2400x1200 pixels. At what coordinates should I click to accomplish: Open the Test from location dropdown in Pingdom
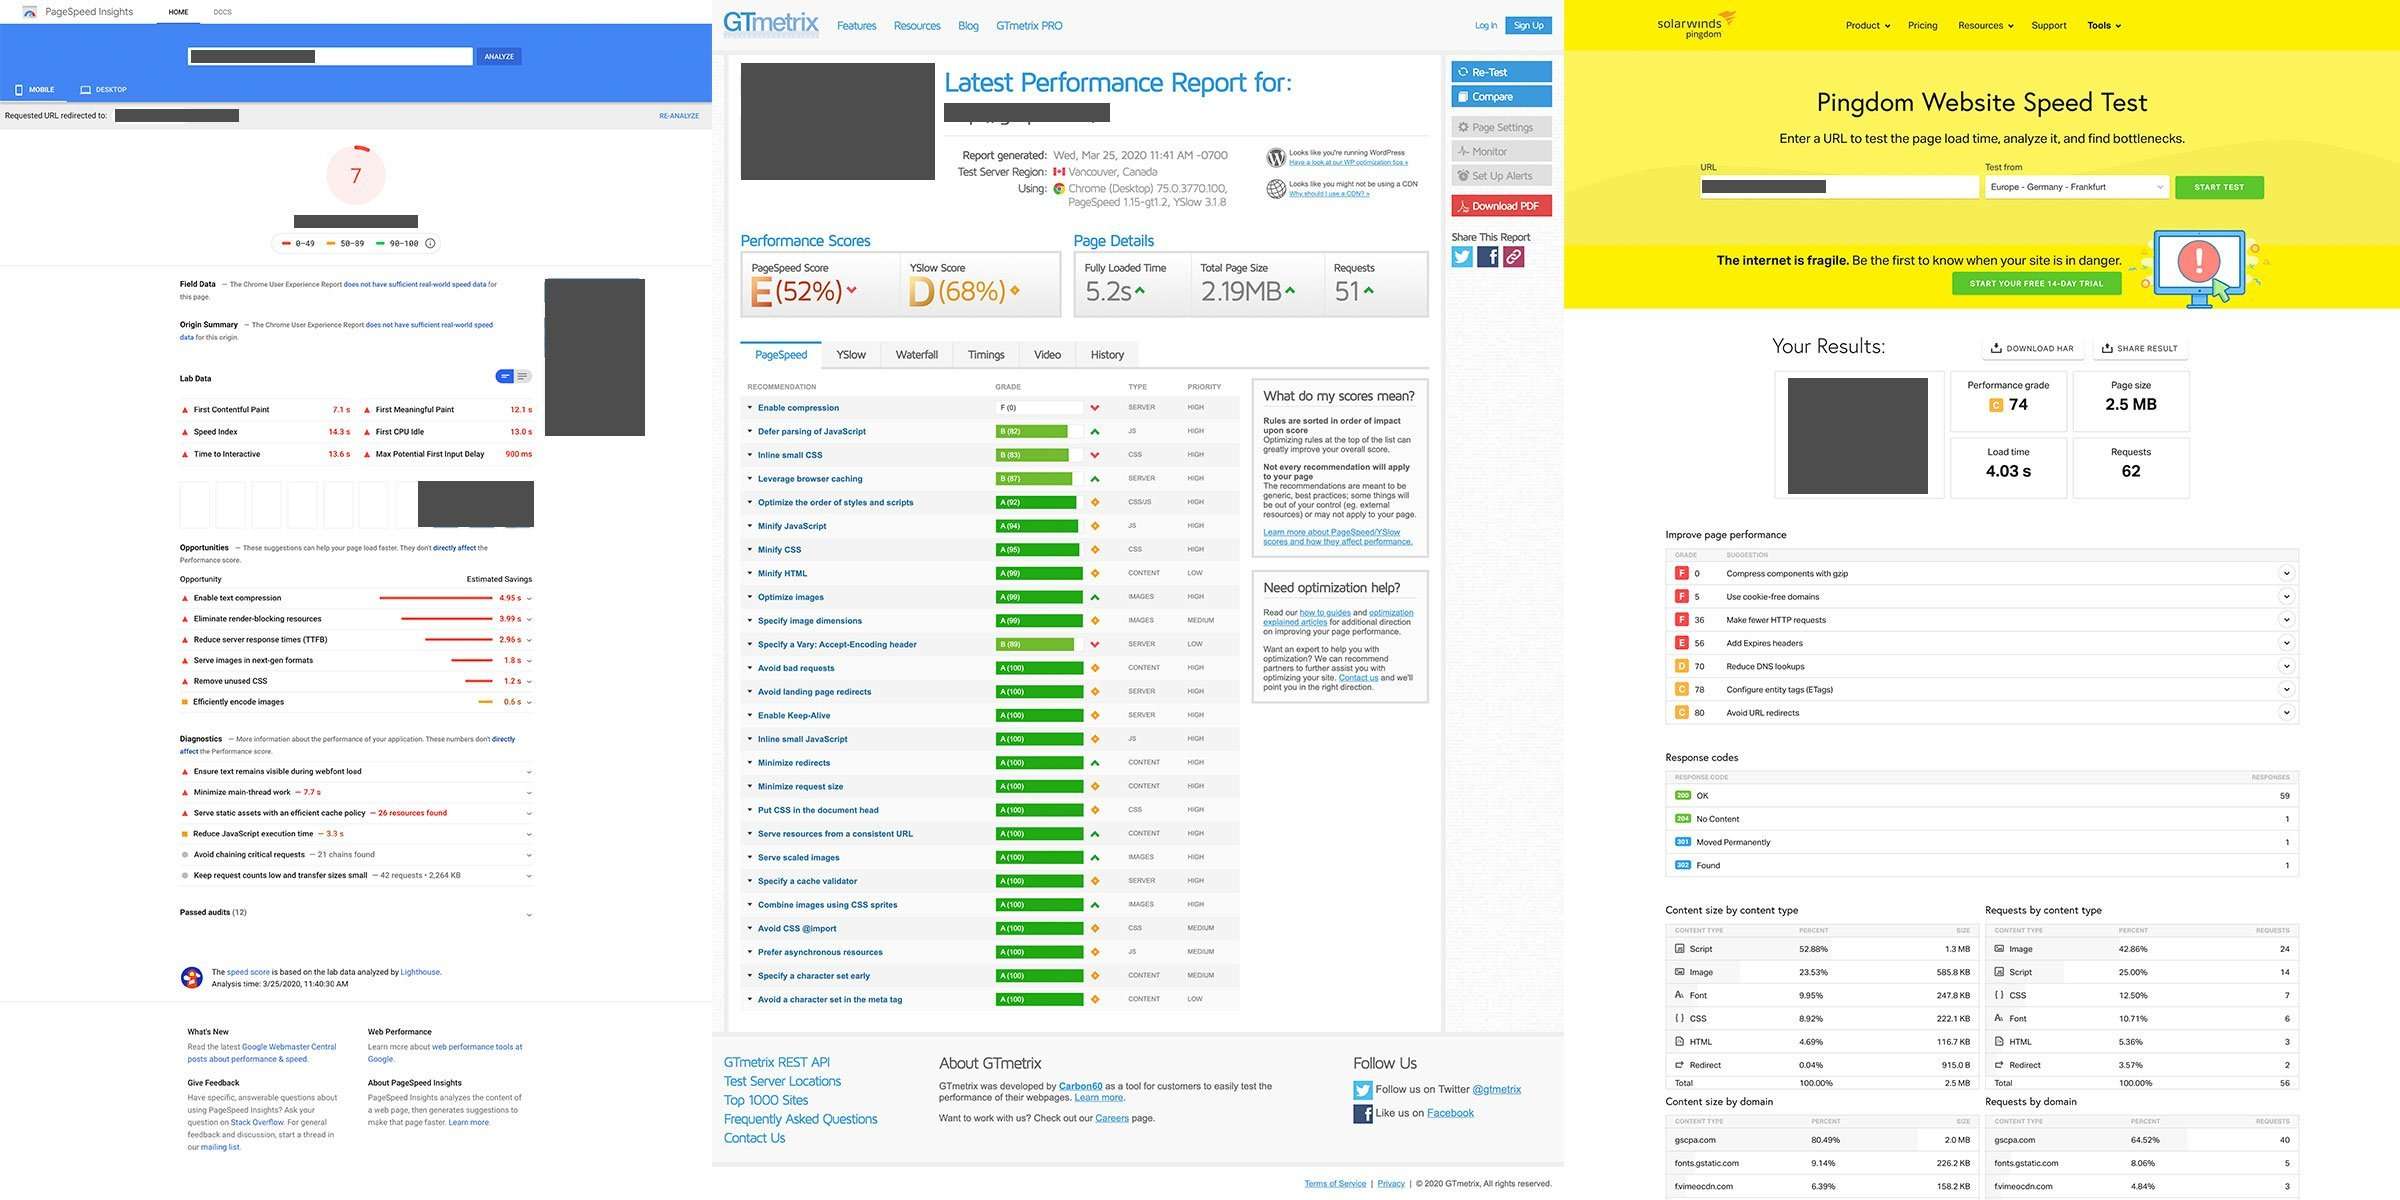click(2077, 187)
